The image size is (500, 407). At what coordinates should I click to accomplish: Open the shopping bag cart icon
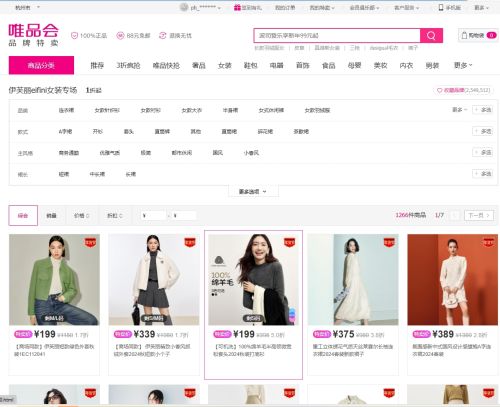point(464,35)
